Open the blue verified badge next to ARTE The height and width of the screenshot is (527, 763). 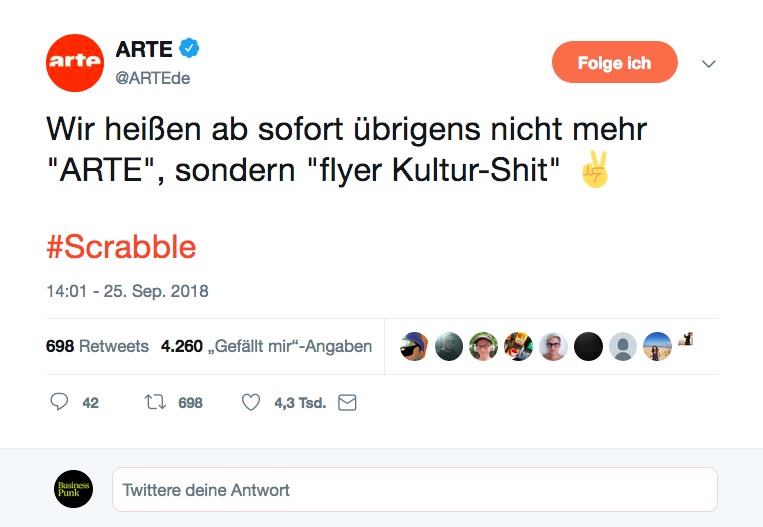tap(189, 48)
